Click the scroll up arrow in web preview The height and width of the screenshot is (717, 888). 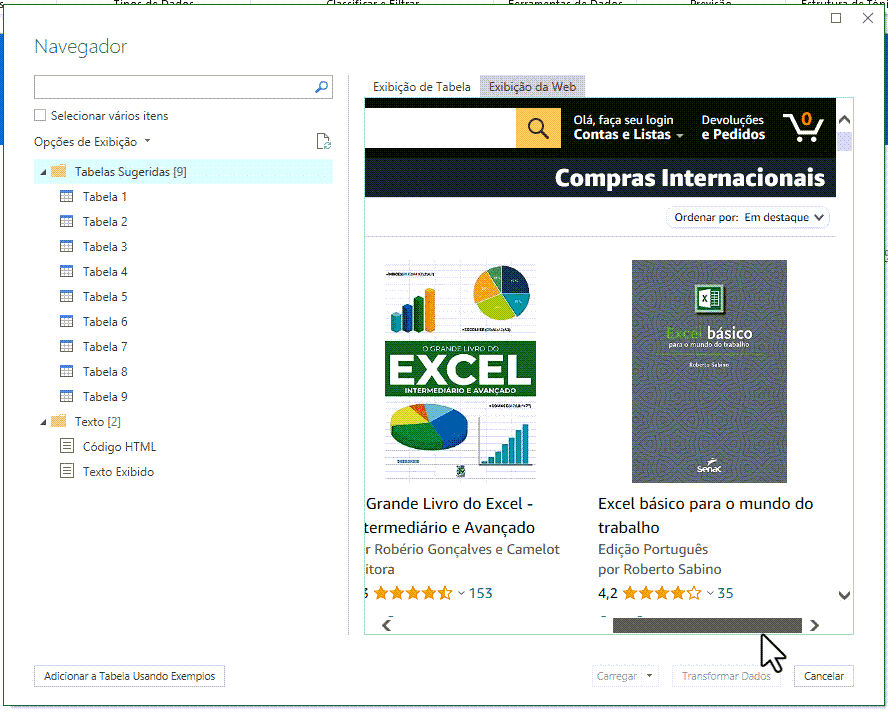844,120
